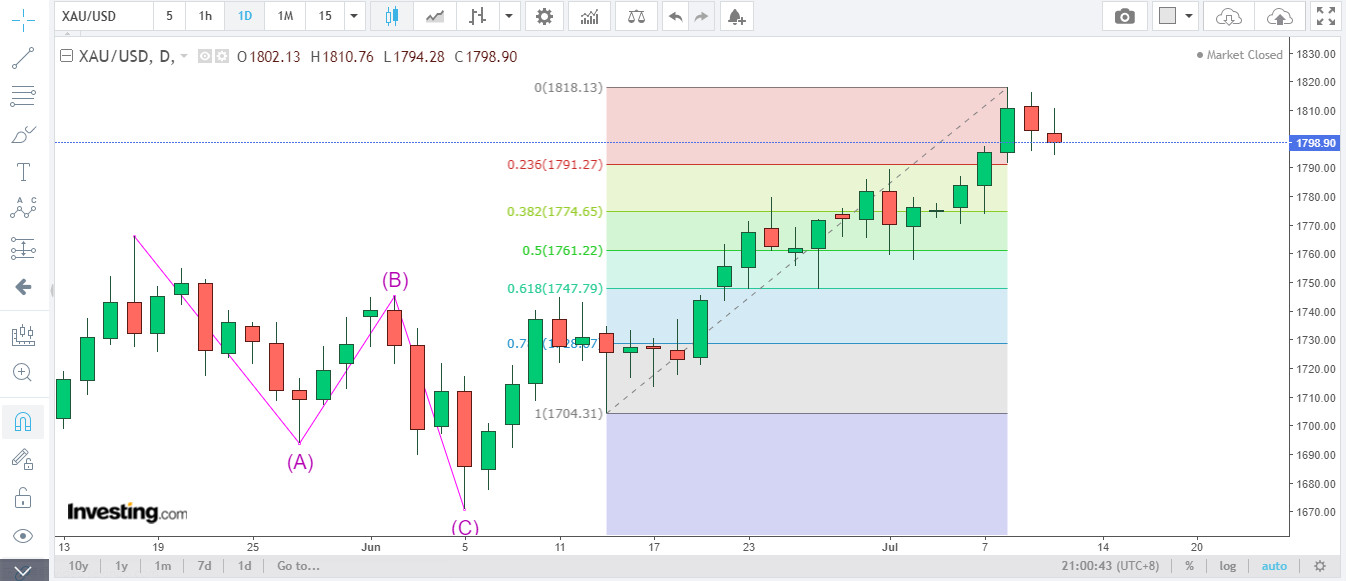Collapse the XAU/USD legend box
Image resolution: width=1363 pixels, height=581 pixels.
(67, 57)
